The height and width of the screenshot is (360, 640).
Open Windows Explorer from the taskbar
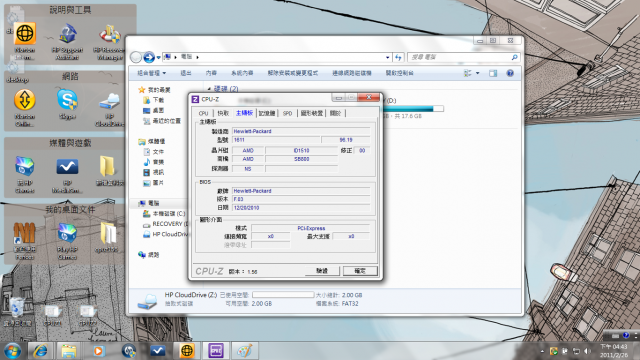coord(69,351)
